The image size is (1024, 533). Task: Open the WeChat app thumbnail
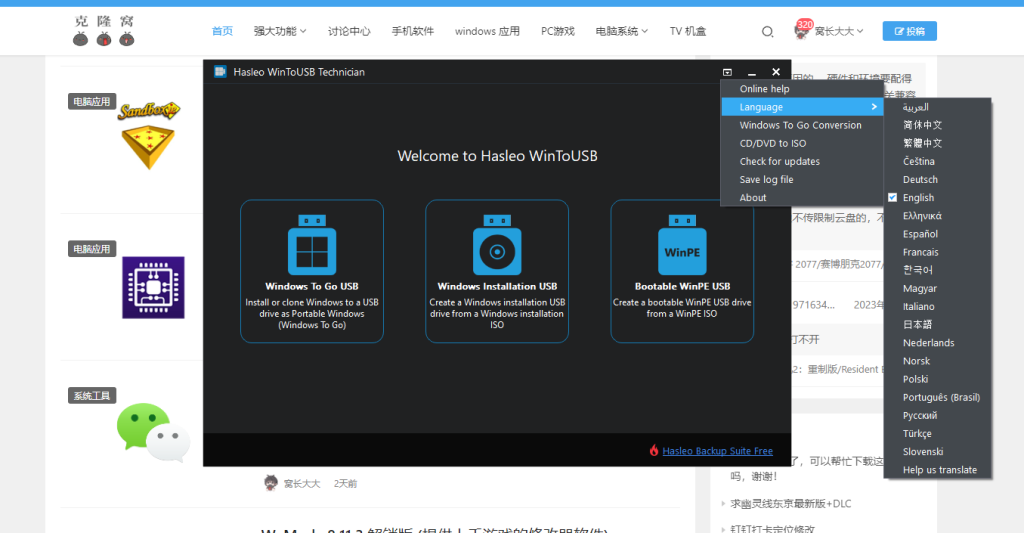coord(153,431)
